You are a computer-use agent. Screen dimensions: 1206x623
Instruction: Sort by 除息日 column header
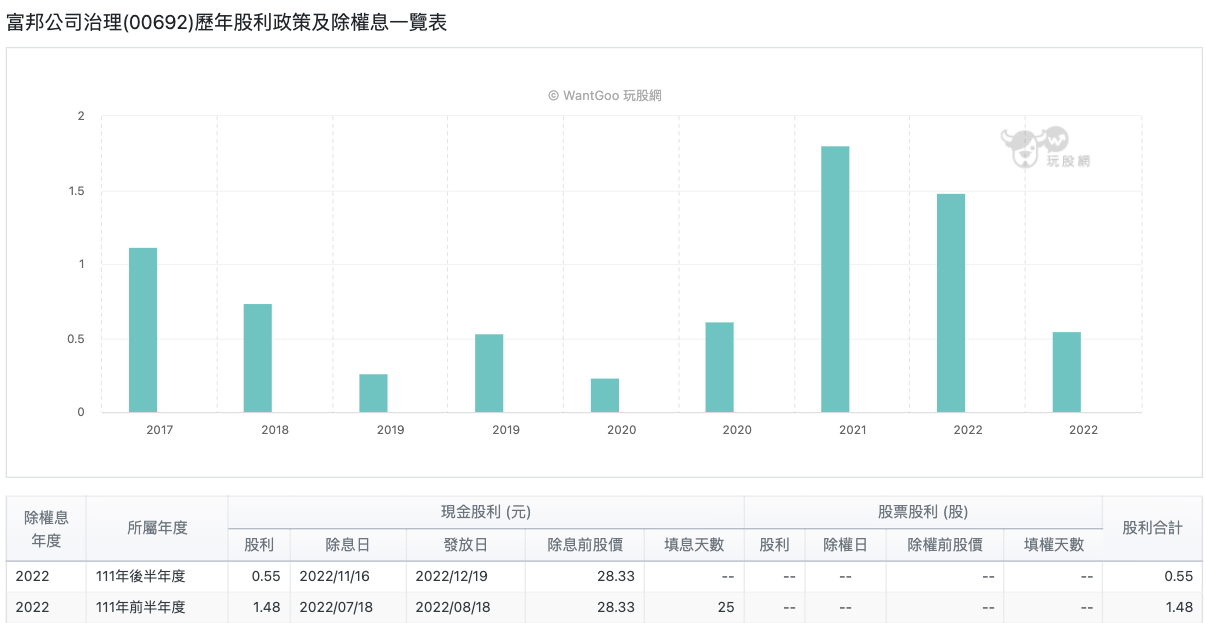347,545
